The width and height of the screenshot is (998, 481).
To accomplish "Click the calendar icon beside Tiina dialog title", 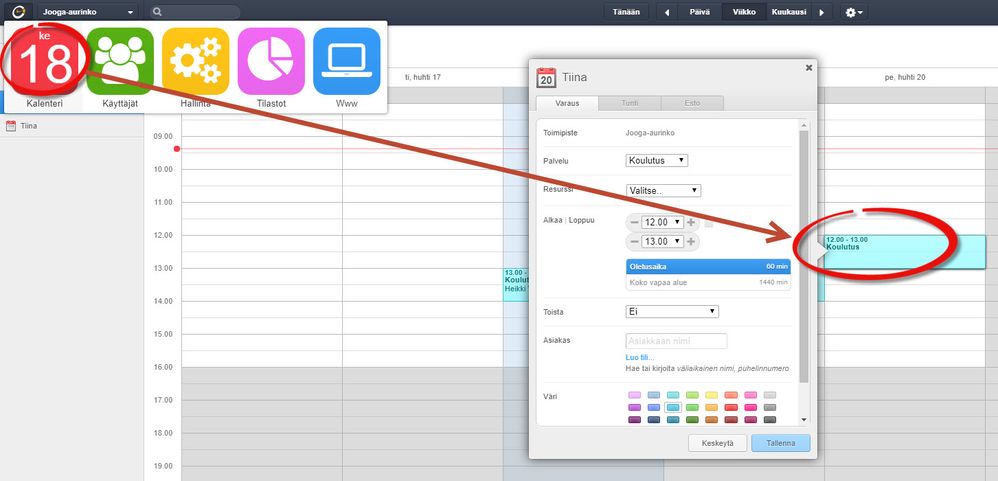I will tap(547, 78).
